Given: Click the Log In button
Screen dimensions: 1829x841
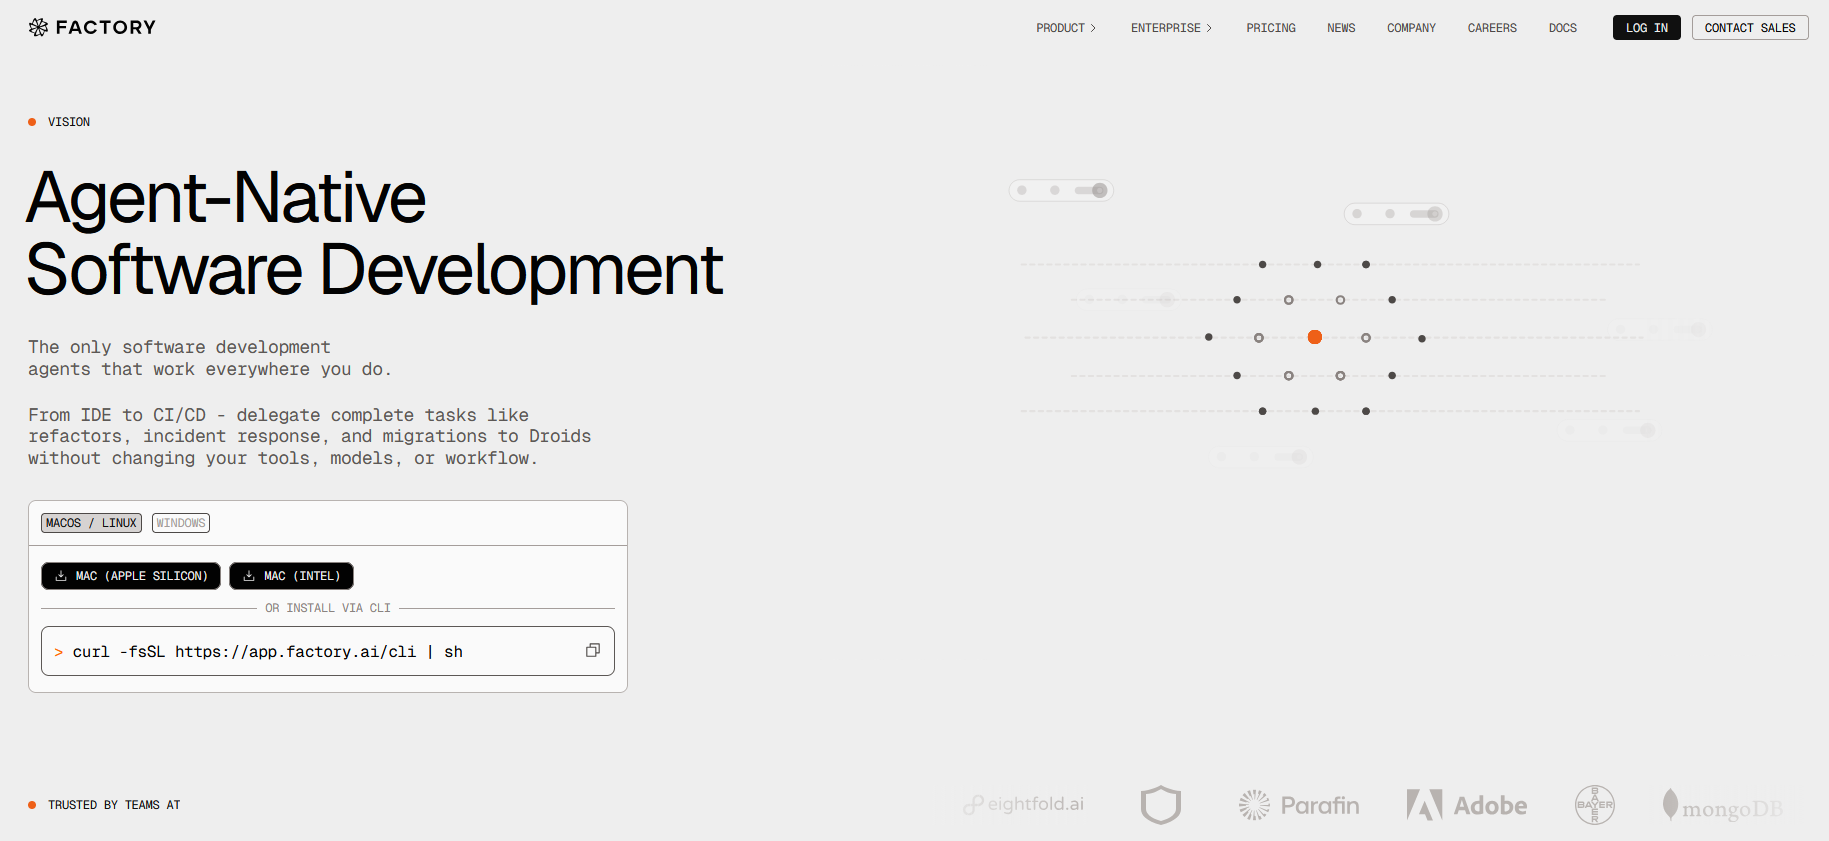Looking at the screenshot, I should (x=1646, y=28).
